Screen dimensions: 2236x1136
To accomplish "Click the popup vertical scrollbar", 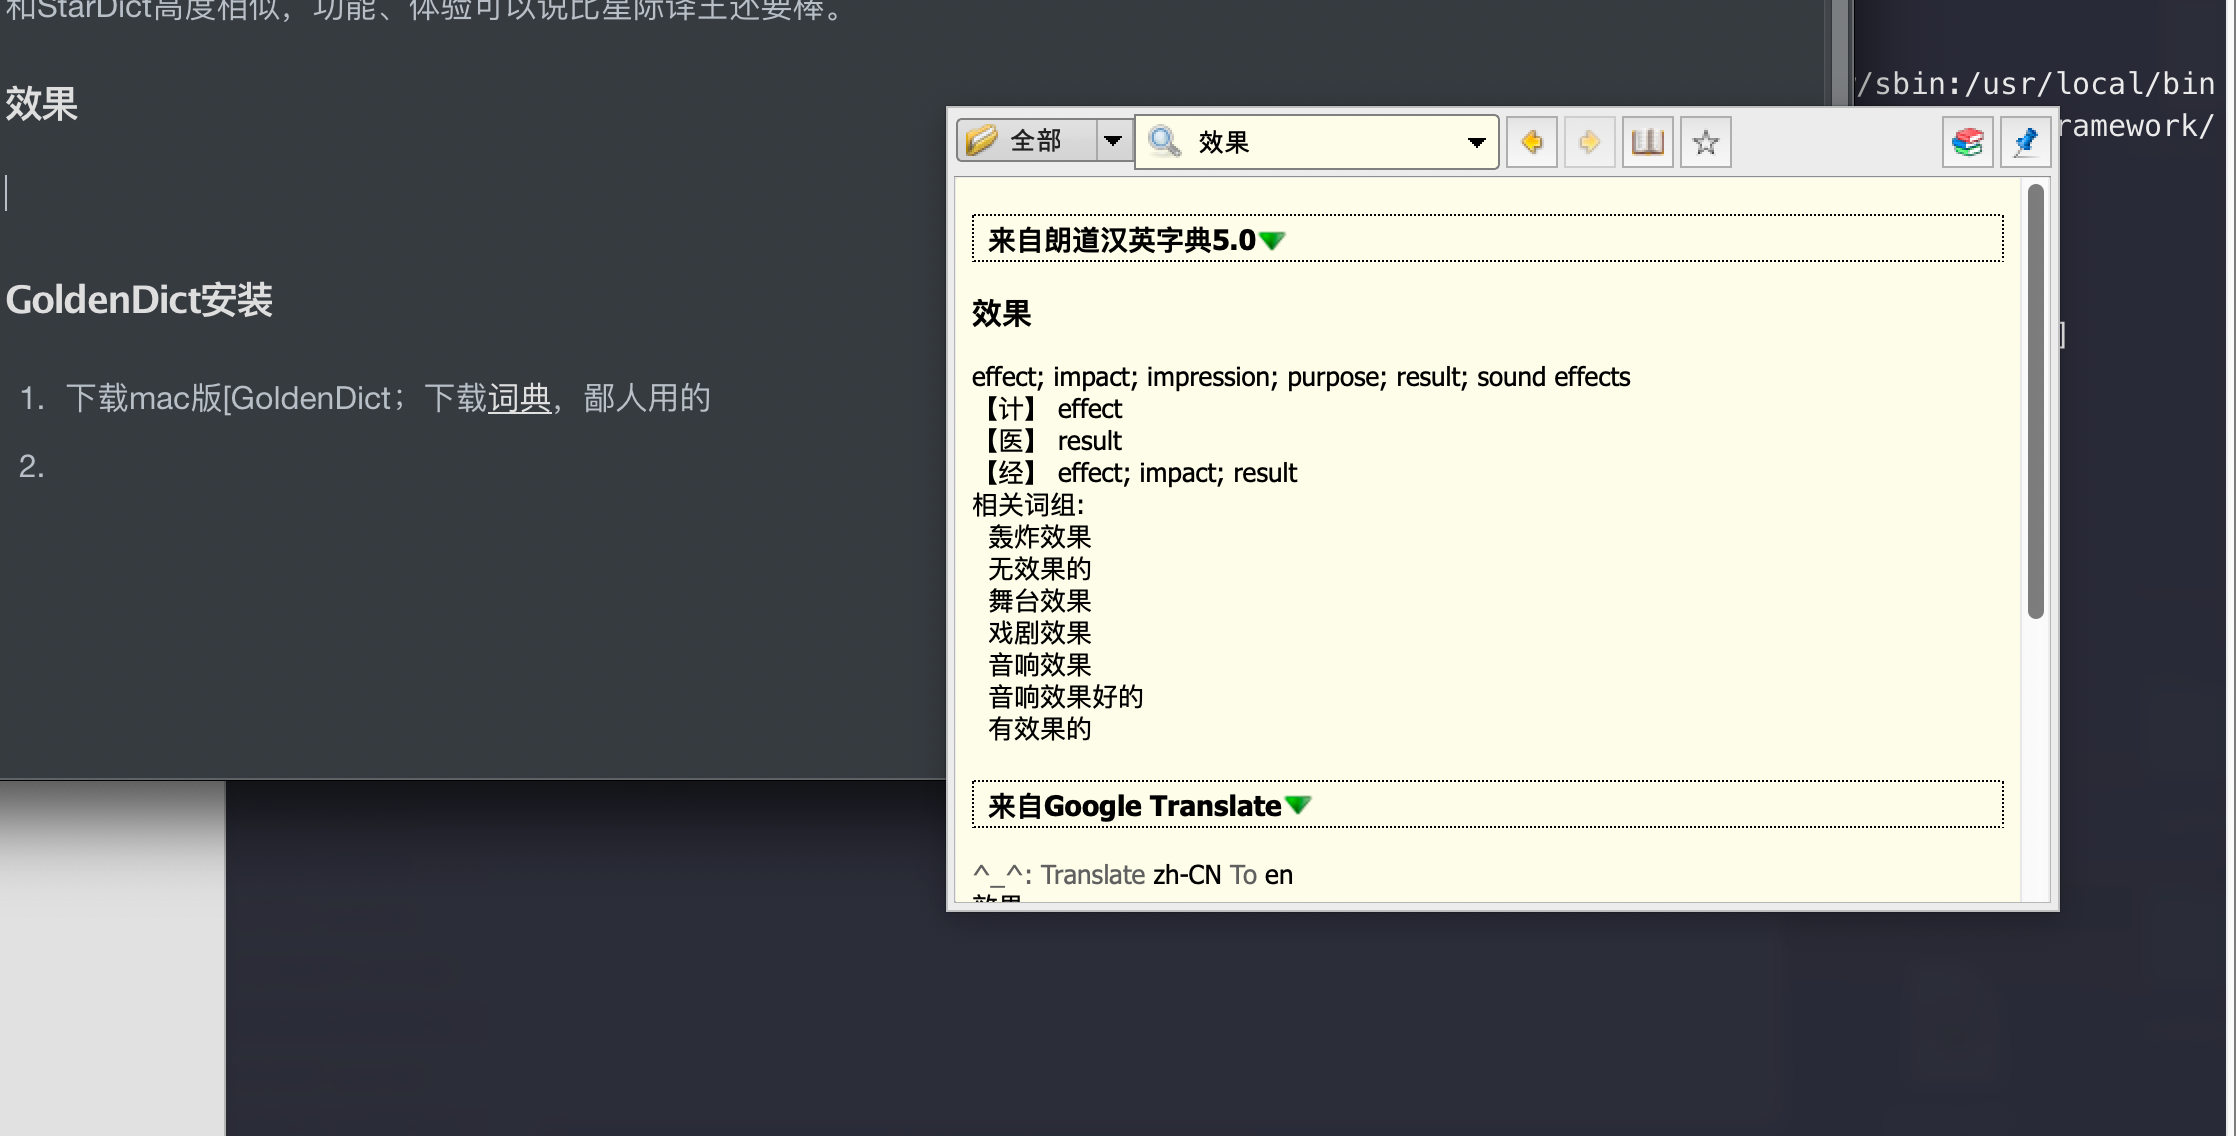I will (2035, 401).
